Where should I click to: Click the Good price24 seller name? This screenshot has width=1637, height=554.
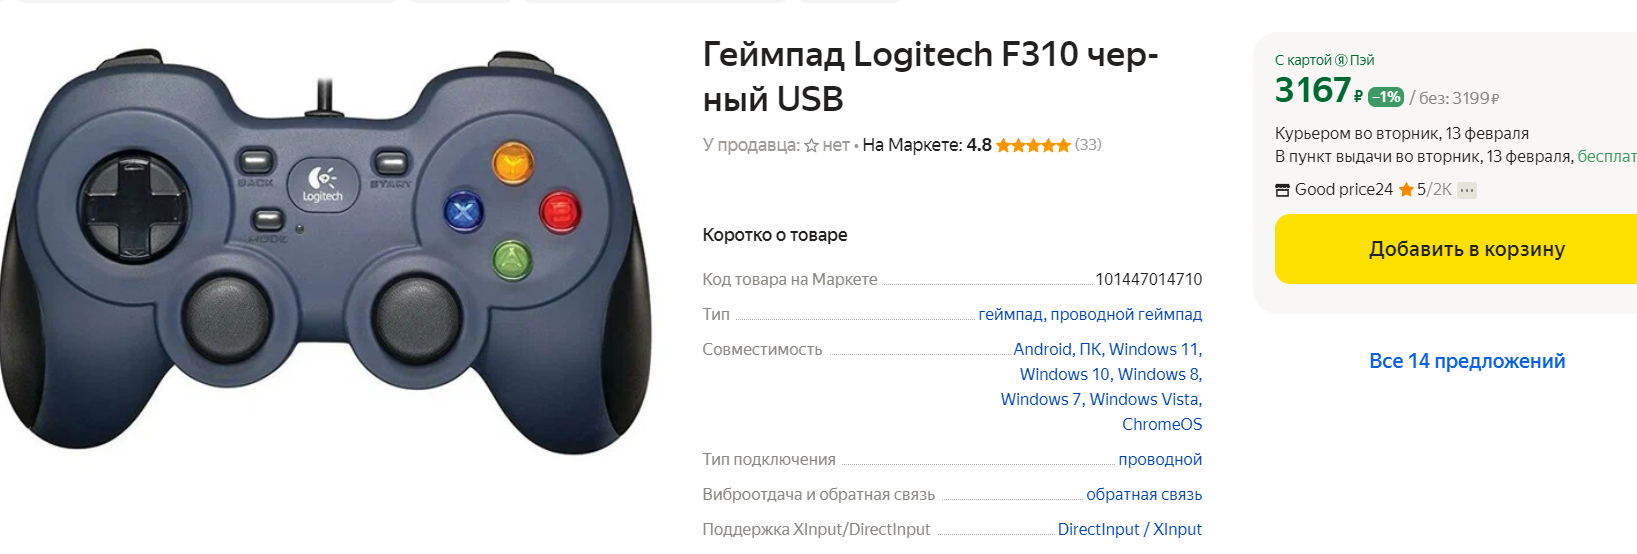coord(1344,189)
